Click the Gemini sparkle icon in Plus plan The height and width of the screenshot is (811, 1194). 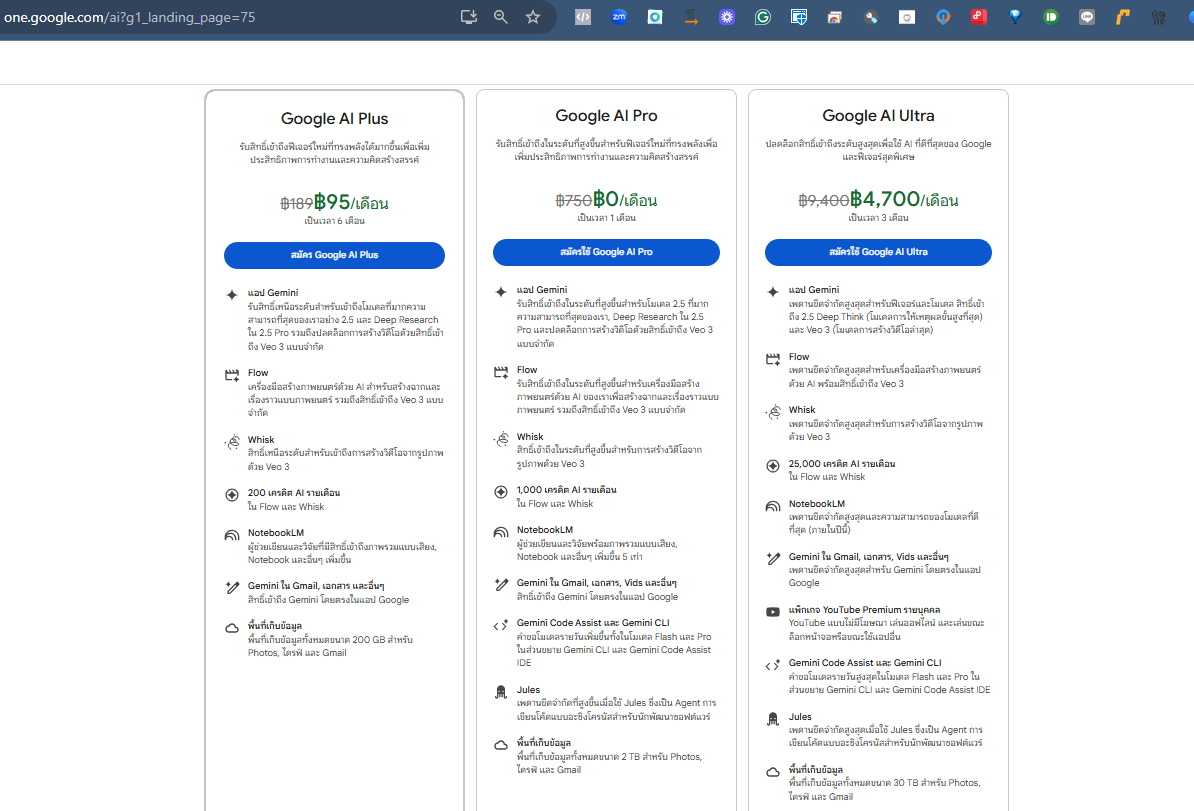coord(231,295)
